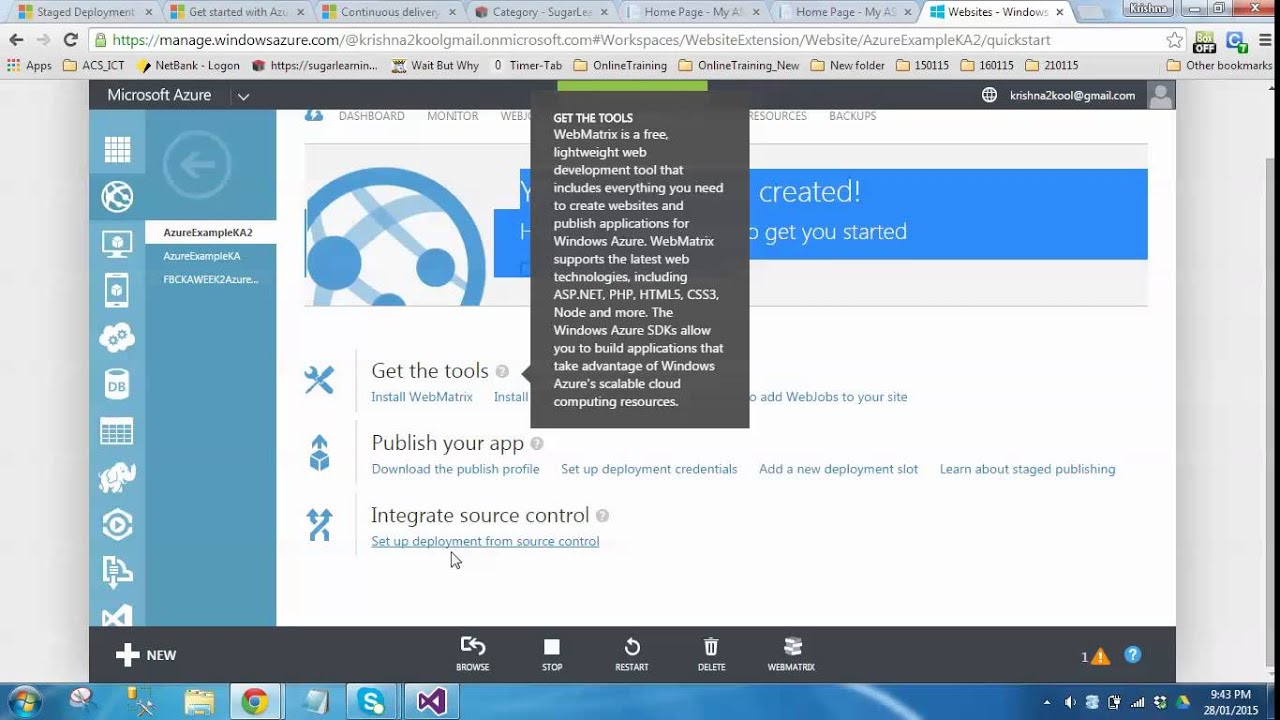Open Storage table icon in sidebar
This screenshot has width=1280, height=720.
117,432
